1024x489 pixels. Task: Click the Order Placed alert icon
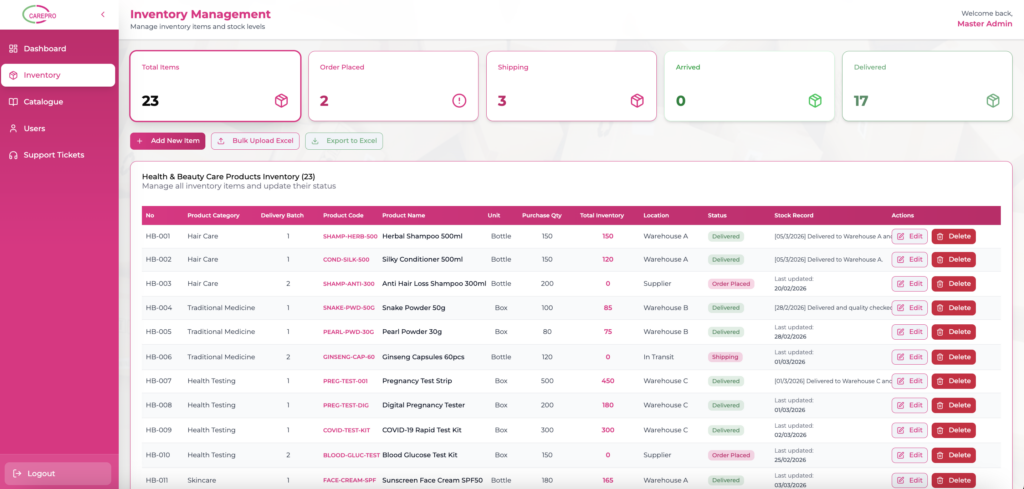tap(459, 100)
